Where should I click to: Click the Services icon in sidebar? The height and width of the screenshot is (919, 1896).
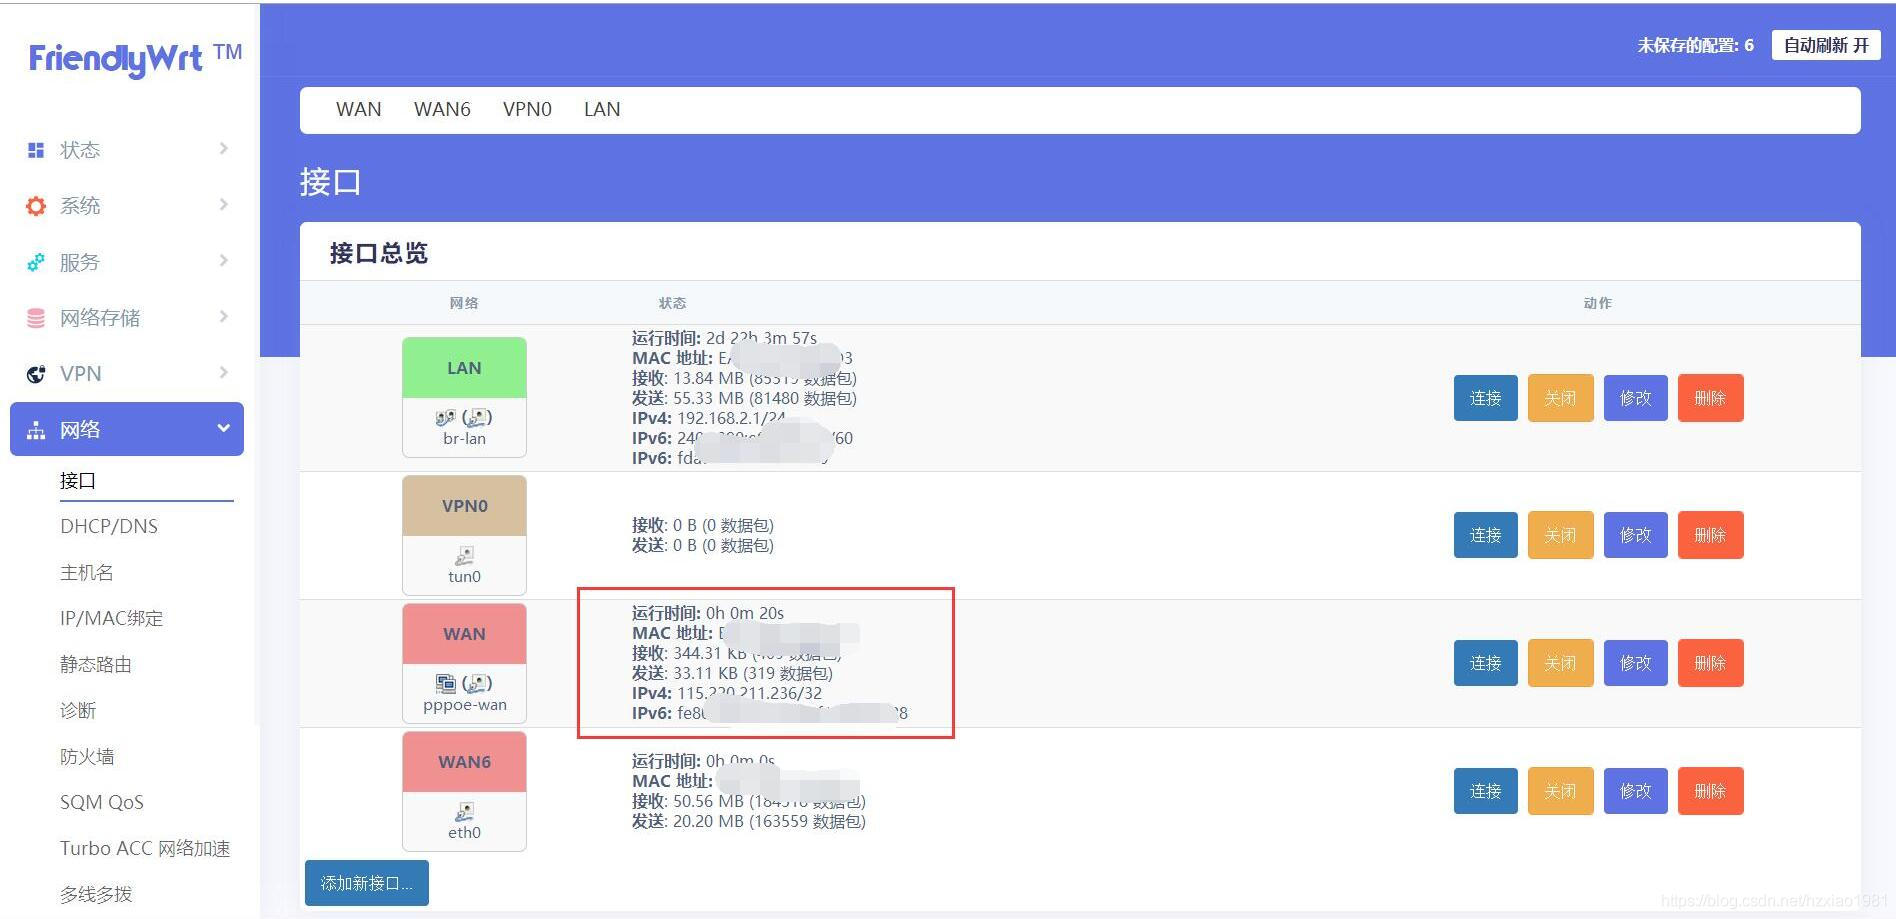pyautogui.click(x=36, y=262)
